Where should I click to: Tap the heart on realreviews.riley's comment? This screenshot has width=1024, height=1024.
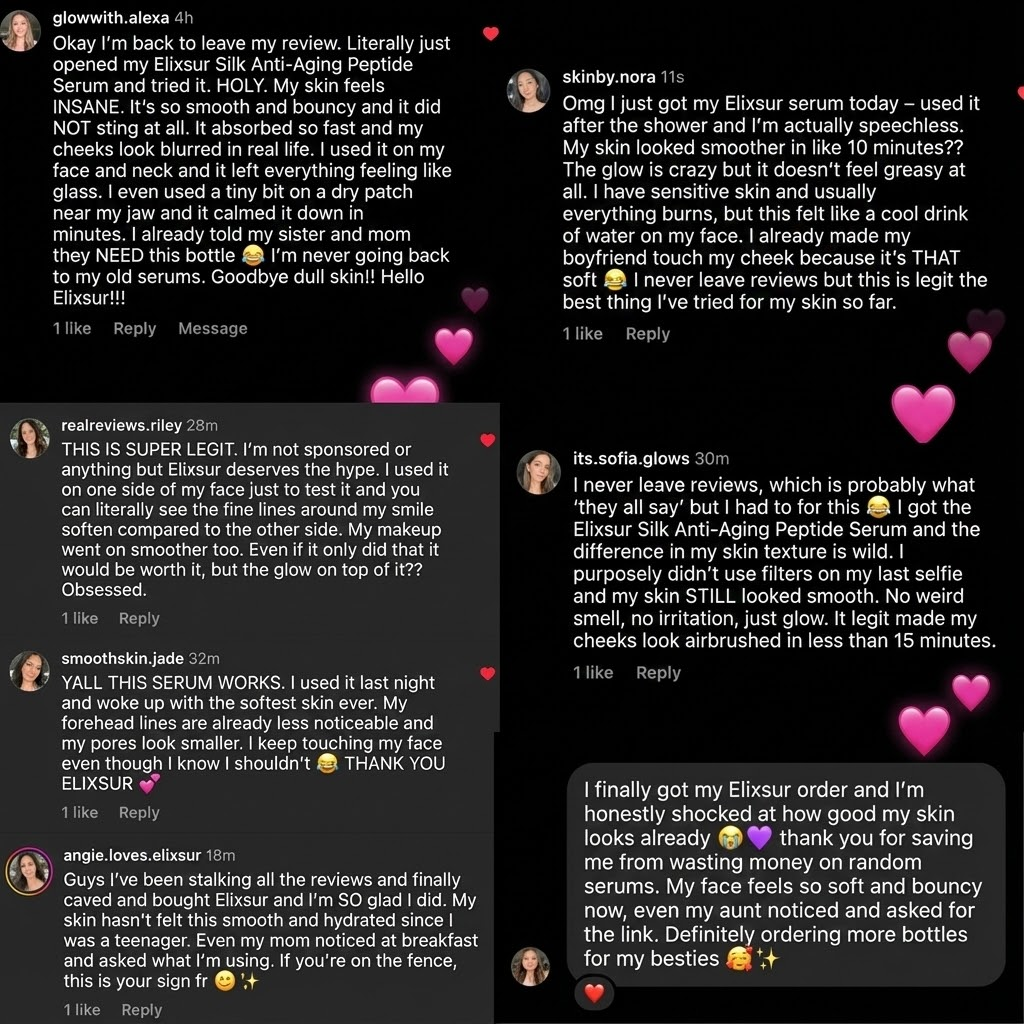[487, 440]
